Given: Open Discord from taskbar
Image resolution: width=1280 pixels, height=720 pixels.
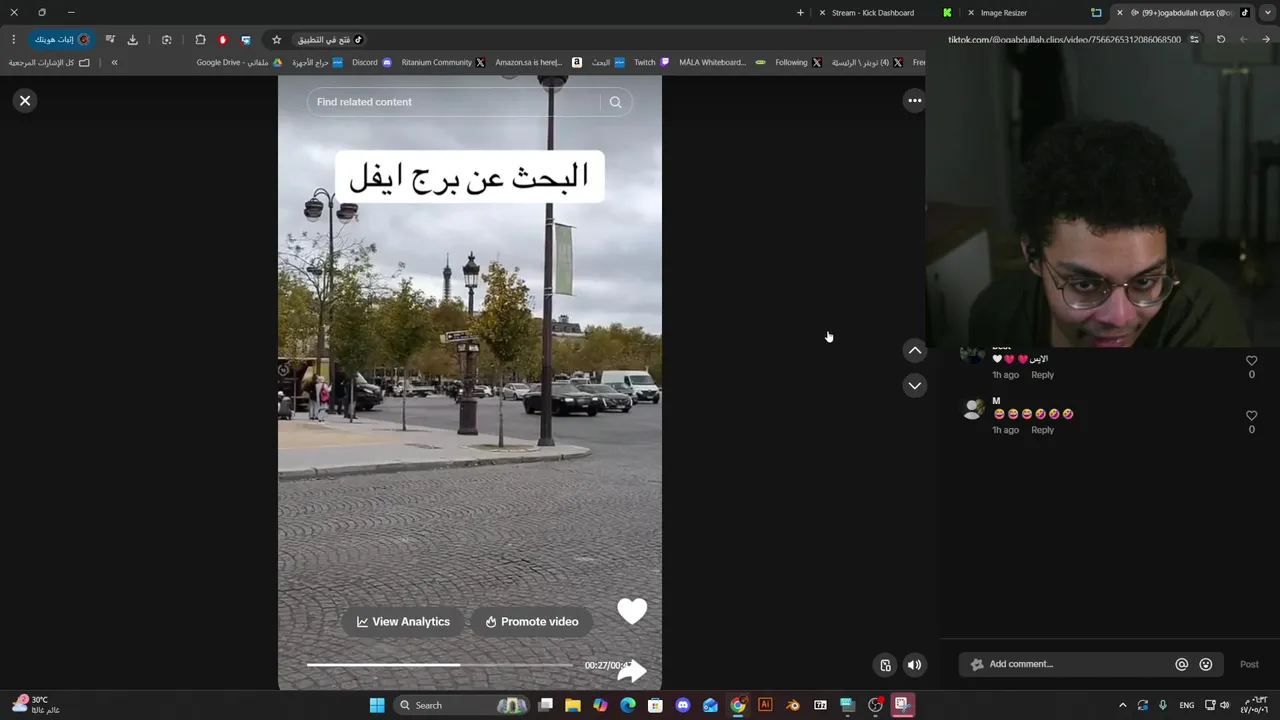Looking at the screenshot, I should pyautogui.click(x=683, y=705).
